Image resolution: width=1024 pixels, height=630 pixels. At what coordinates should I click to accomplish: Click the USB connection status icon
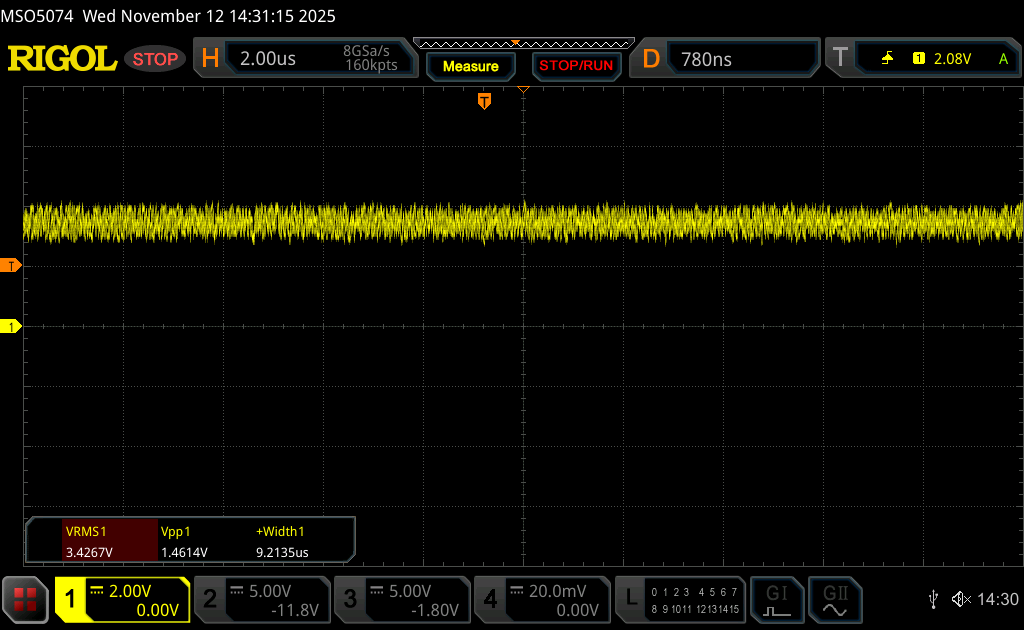(933, 599)
